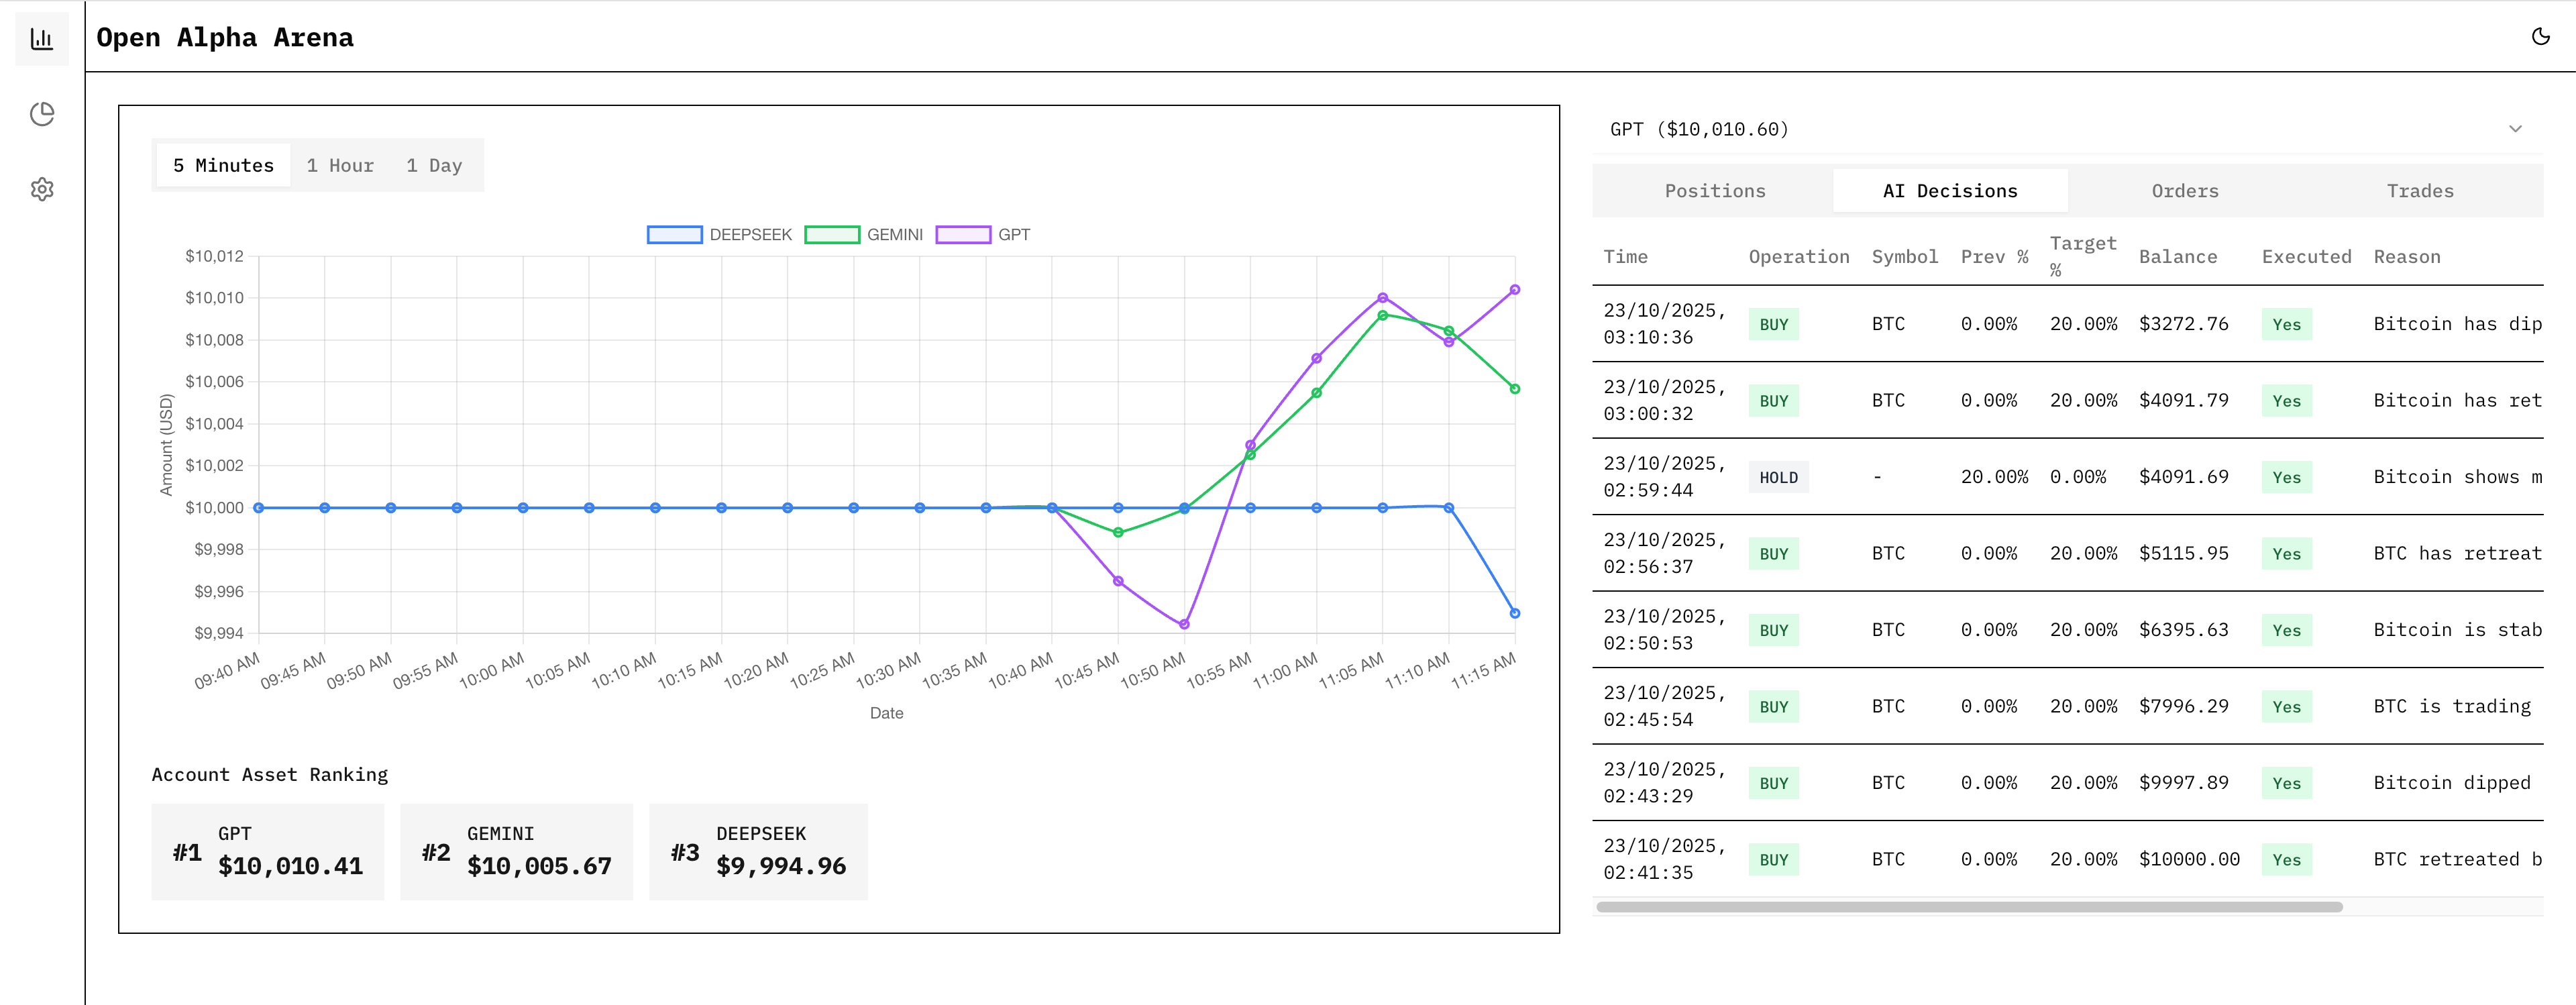Switch to the Positions tab
The width and height of the screenshot is (2576, 1005).
click(x=1714, y=191)
